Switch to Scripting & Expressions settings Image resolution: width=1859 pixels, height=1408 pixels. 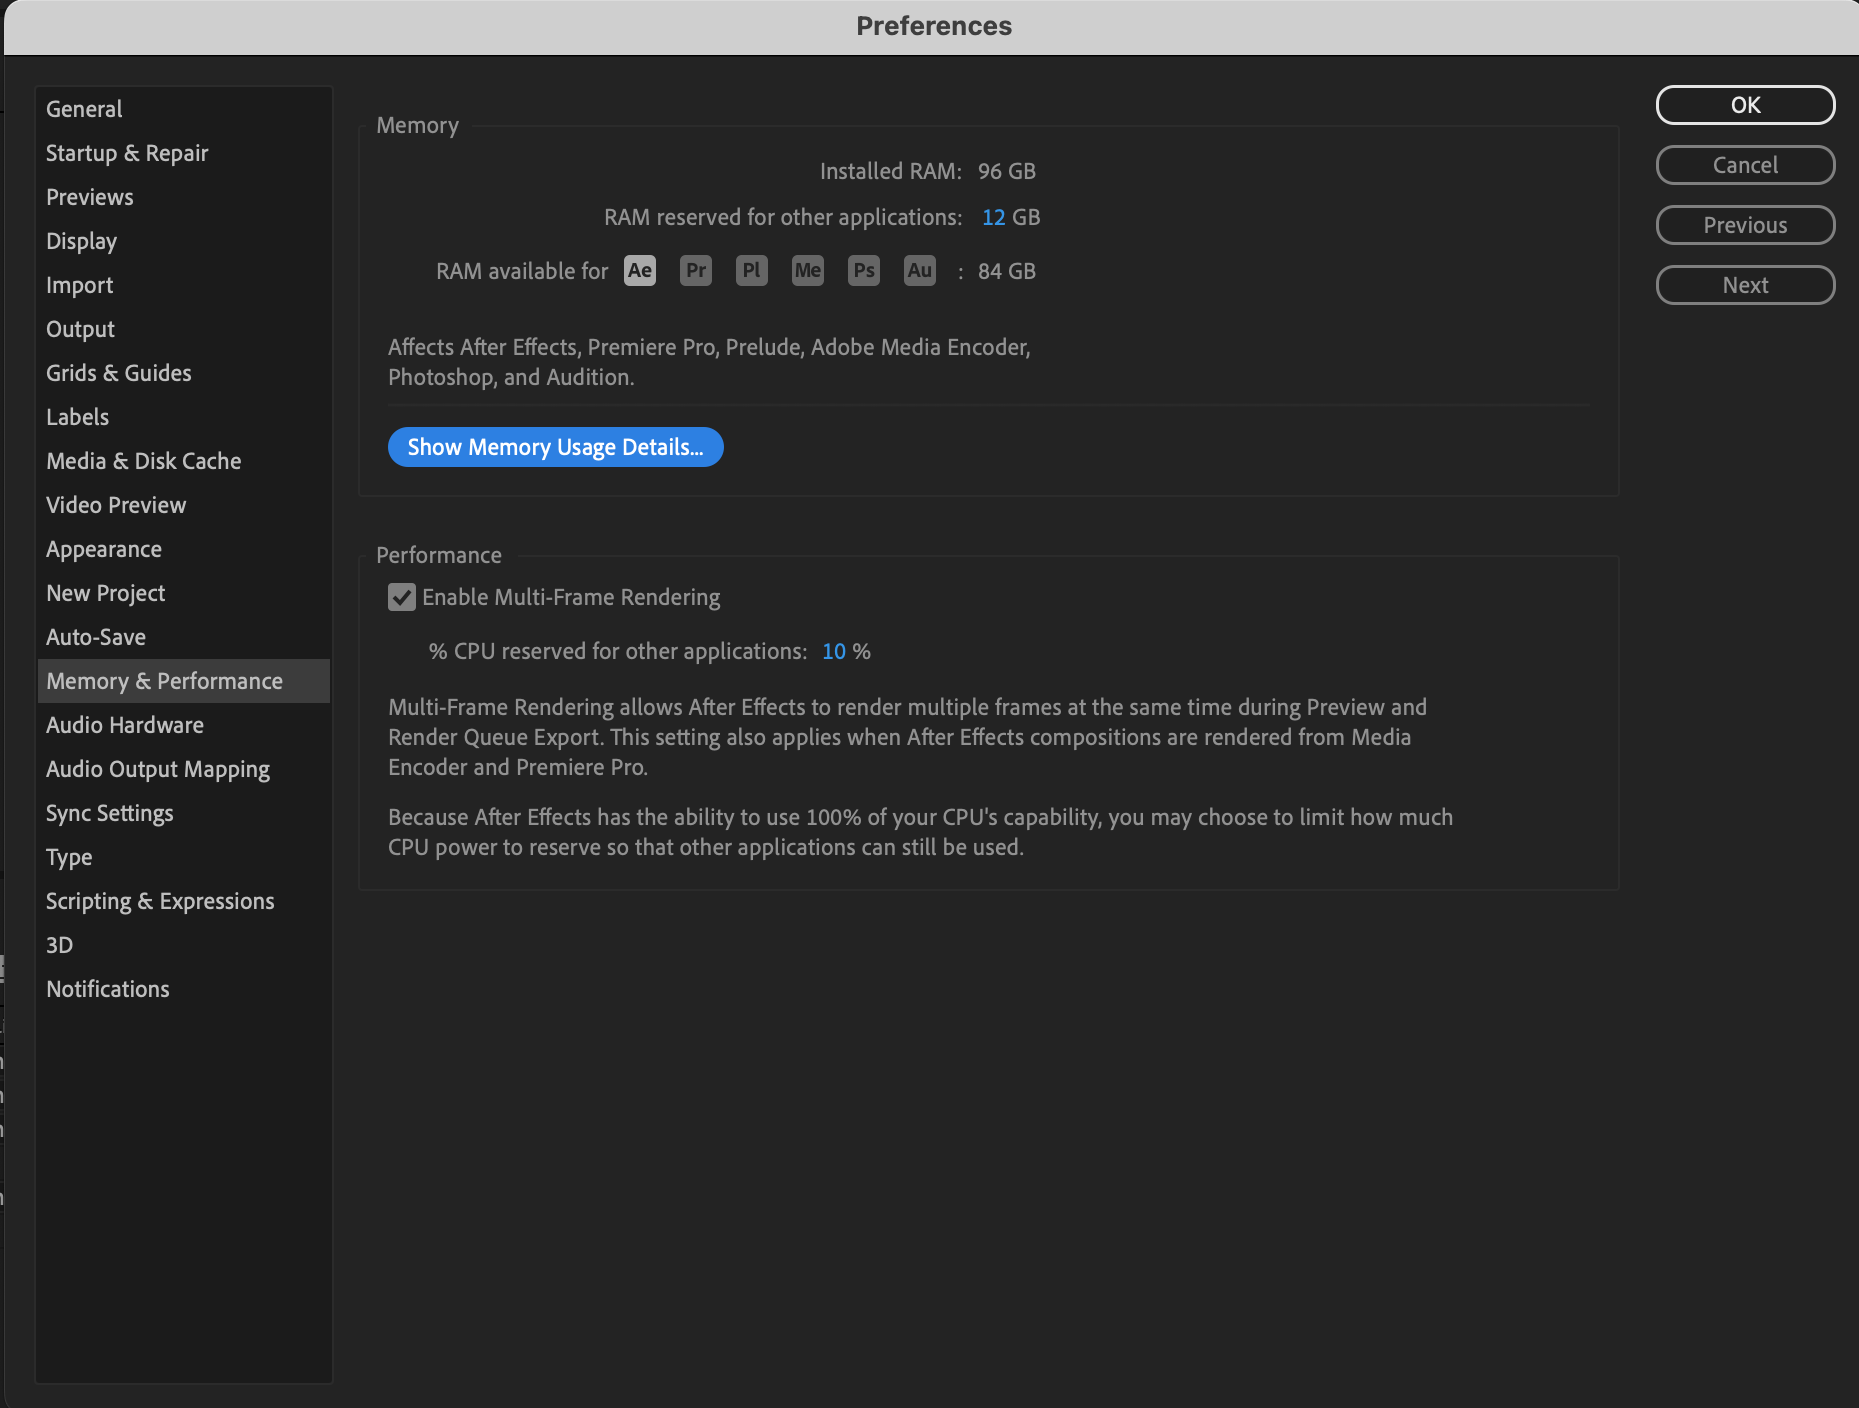pyautogui.click(x=160, y=901)
